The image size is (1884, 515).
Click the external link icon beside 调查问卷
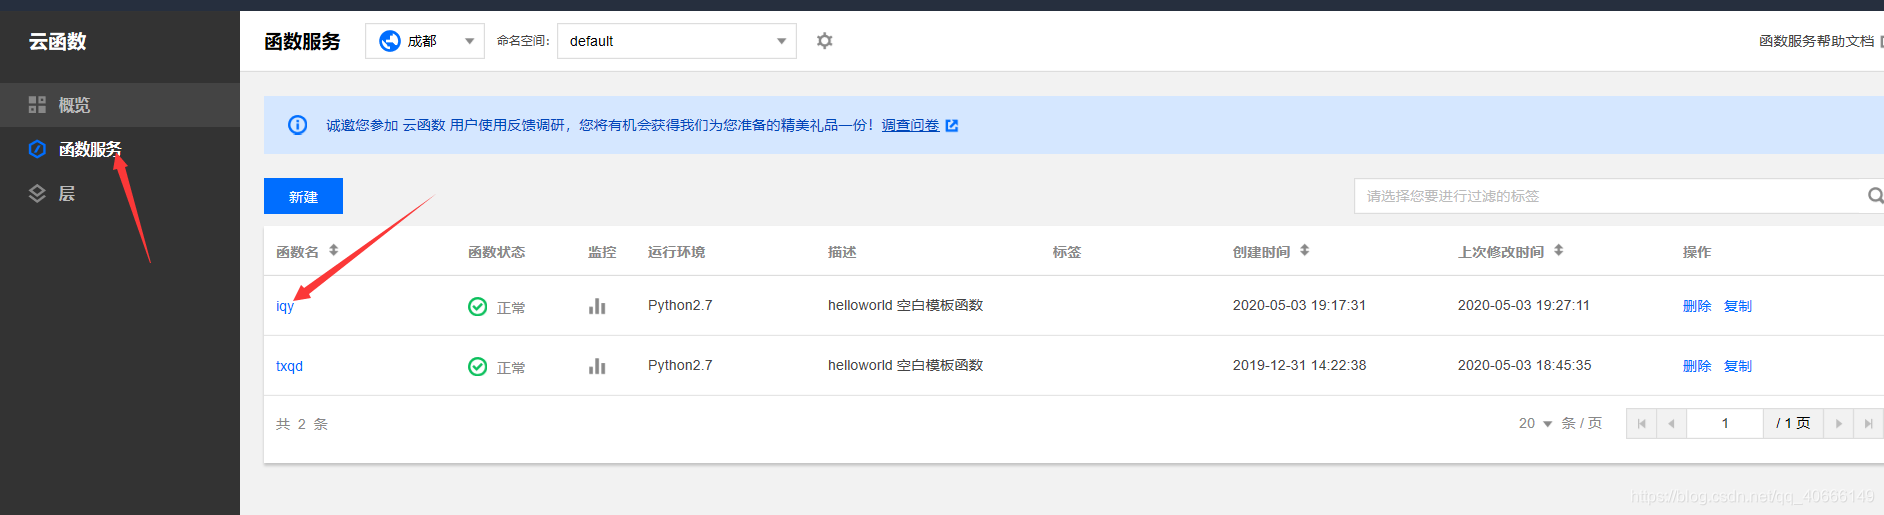tap(952, 125)
